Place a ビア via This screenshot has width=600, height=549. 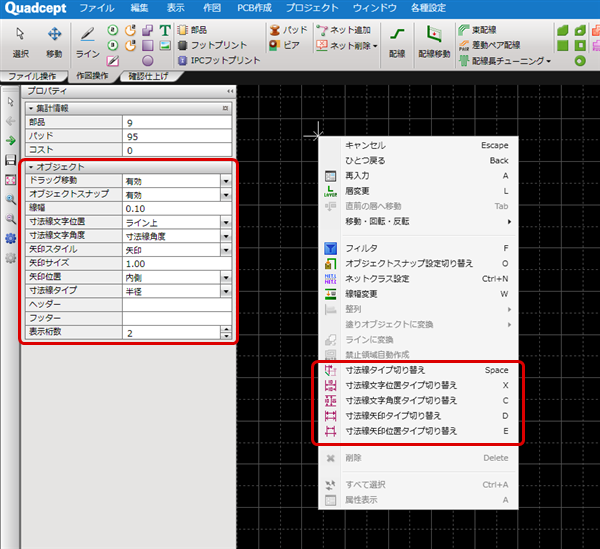click(284, 45)
